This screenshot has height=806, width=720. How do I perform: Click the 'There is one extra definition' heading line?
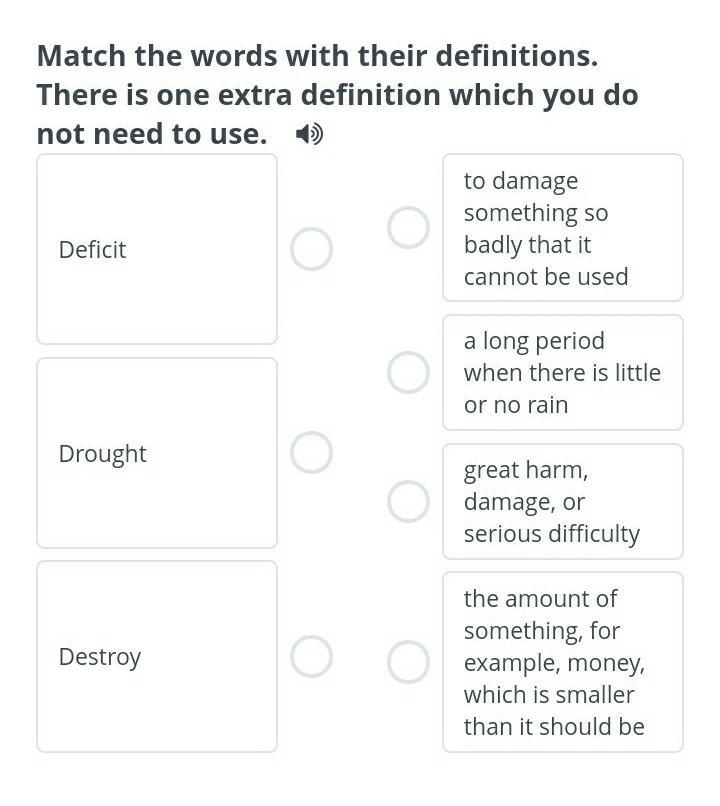click(338, 95)
